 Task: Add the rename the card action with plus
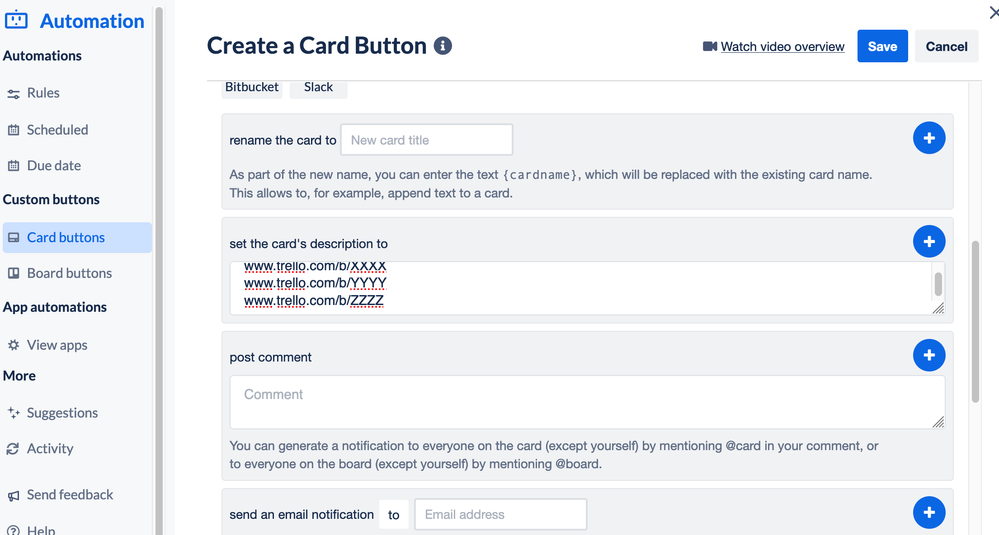coord(929,138)
